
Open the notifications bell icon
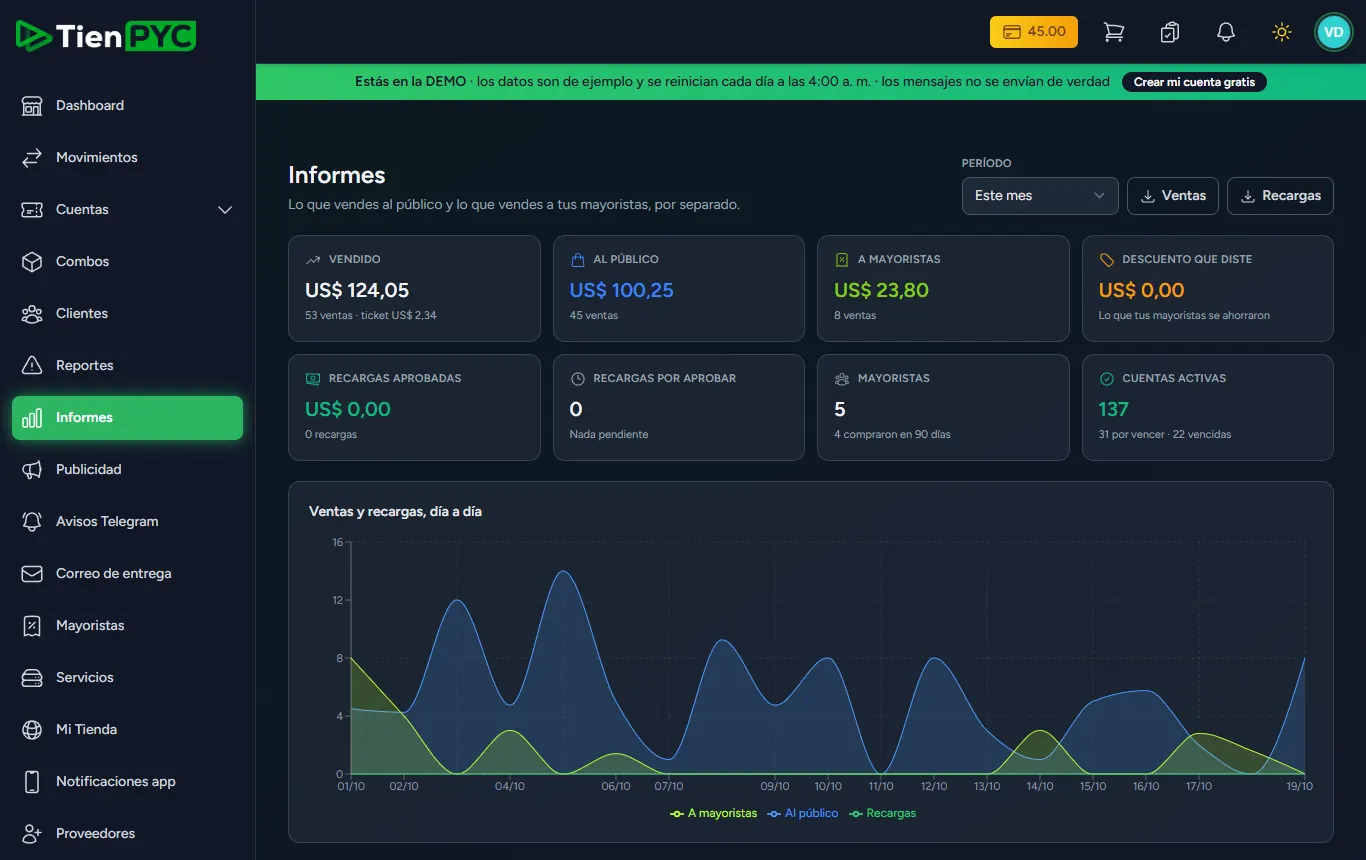pyautogui.click(x=1225, y=32)
